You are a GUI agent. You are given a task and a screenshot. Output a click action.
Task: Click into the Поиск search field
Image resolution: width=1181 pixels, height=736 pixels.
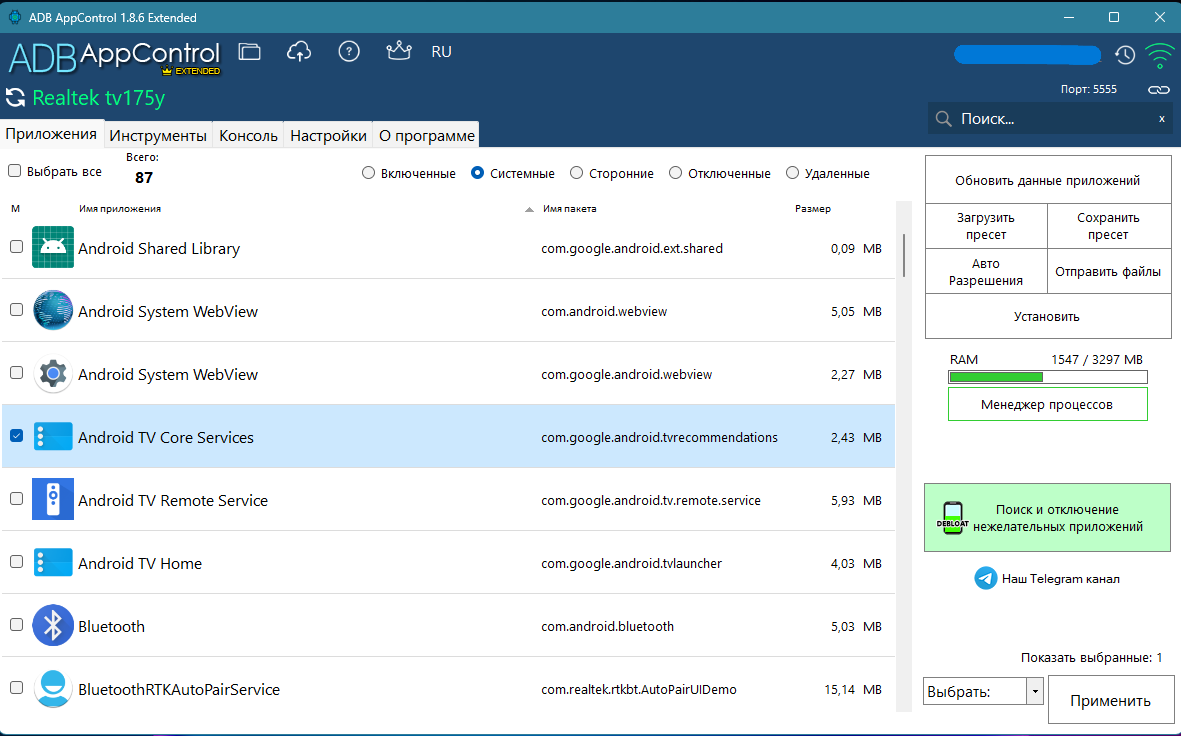tap(1050, 119)
